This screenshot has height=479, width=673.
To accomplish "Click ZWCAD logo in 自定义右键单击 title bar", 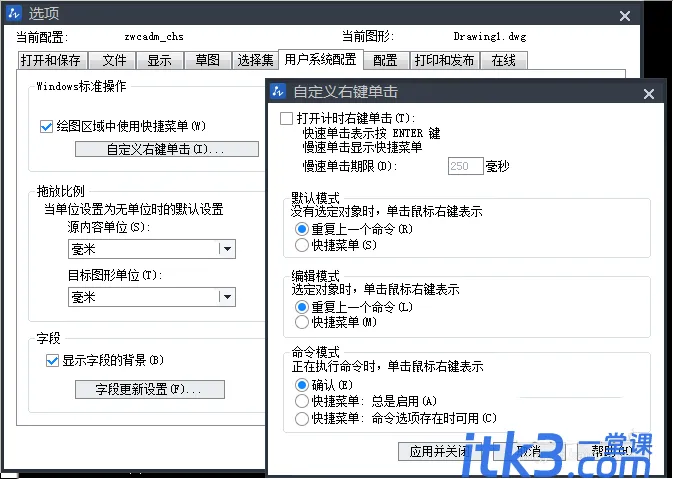I will [x=278, y=91].
